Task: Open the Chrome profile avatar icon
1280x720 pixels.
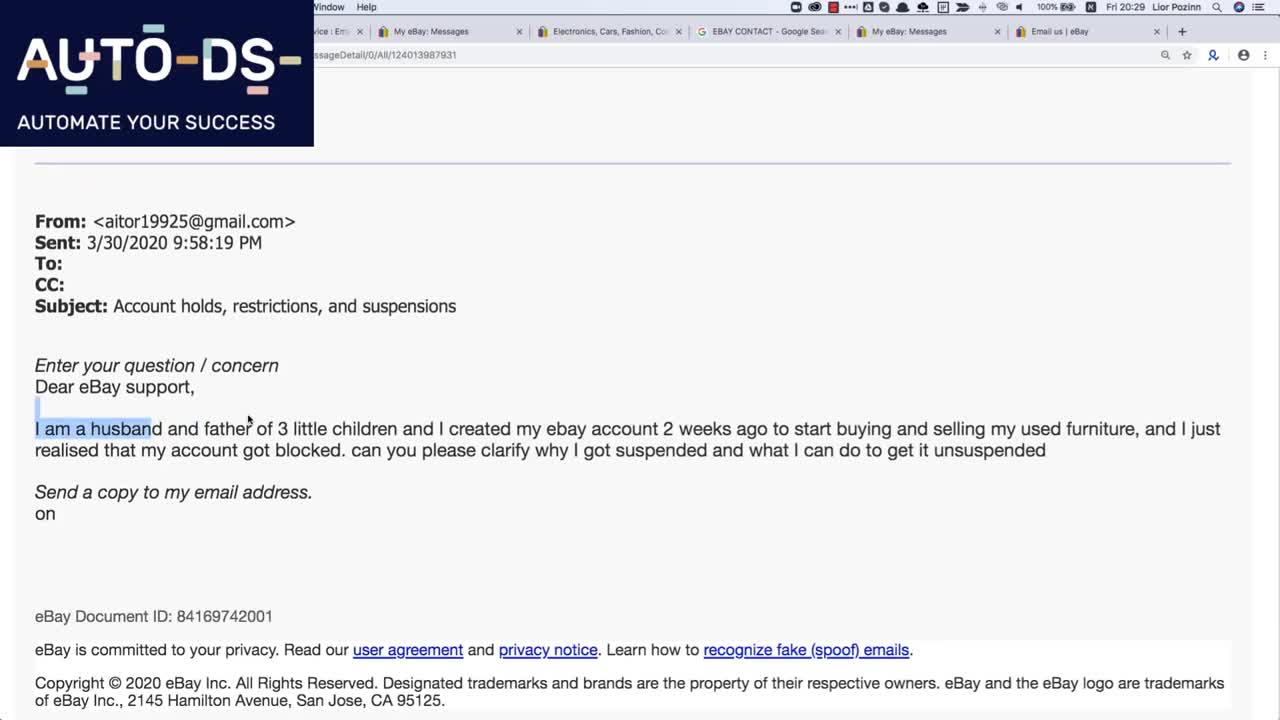Action: click(1243, 55)
